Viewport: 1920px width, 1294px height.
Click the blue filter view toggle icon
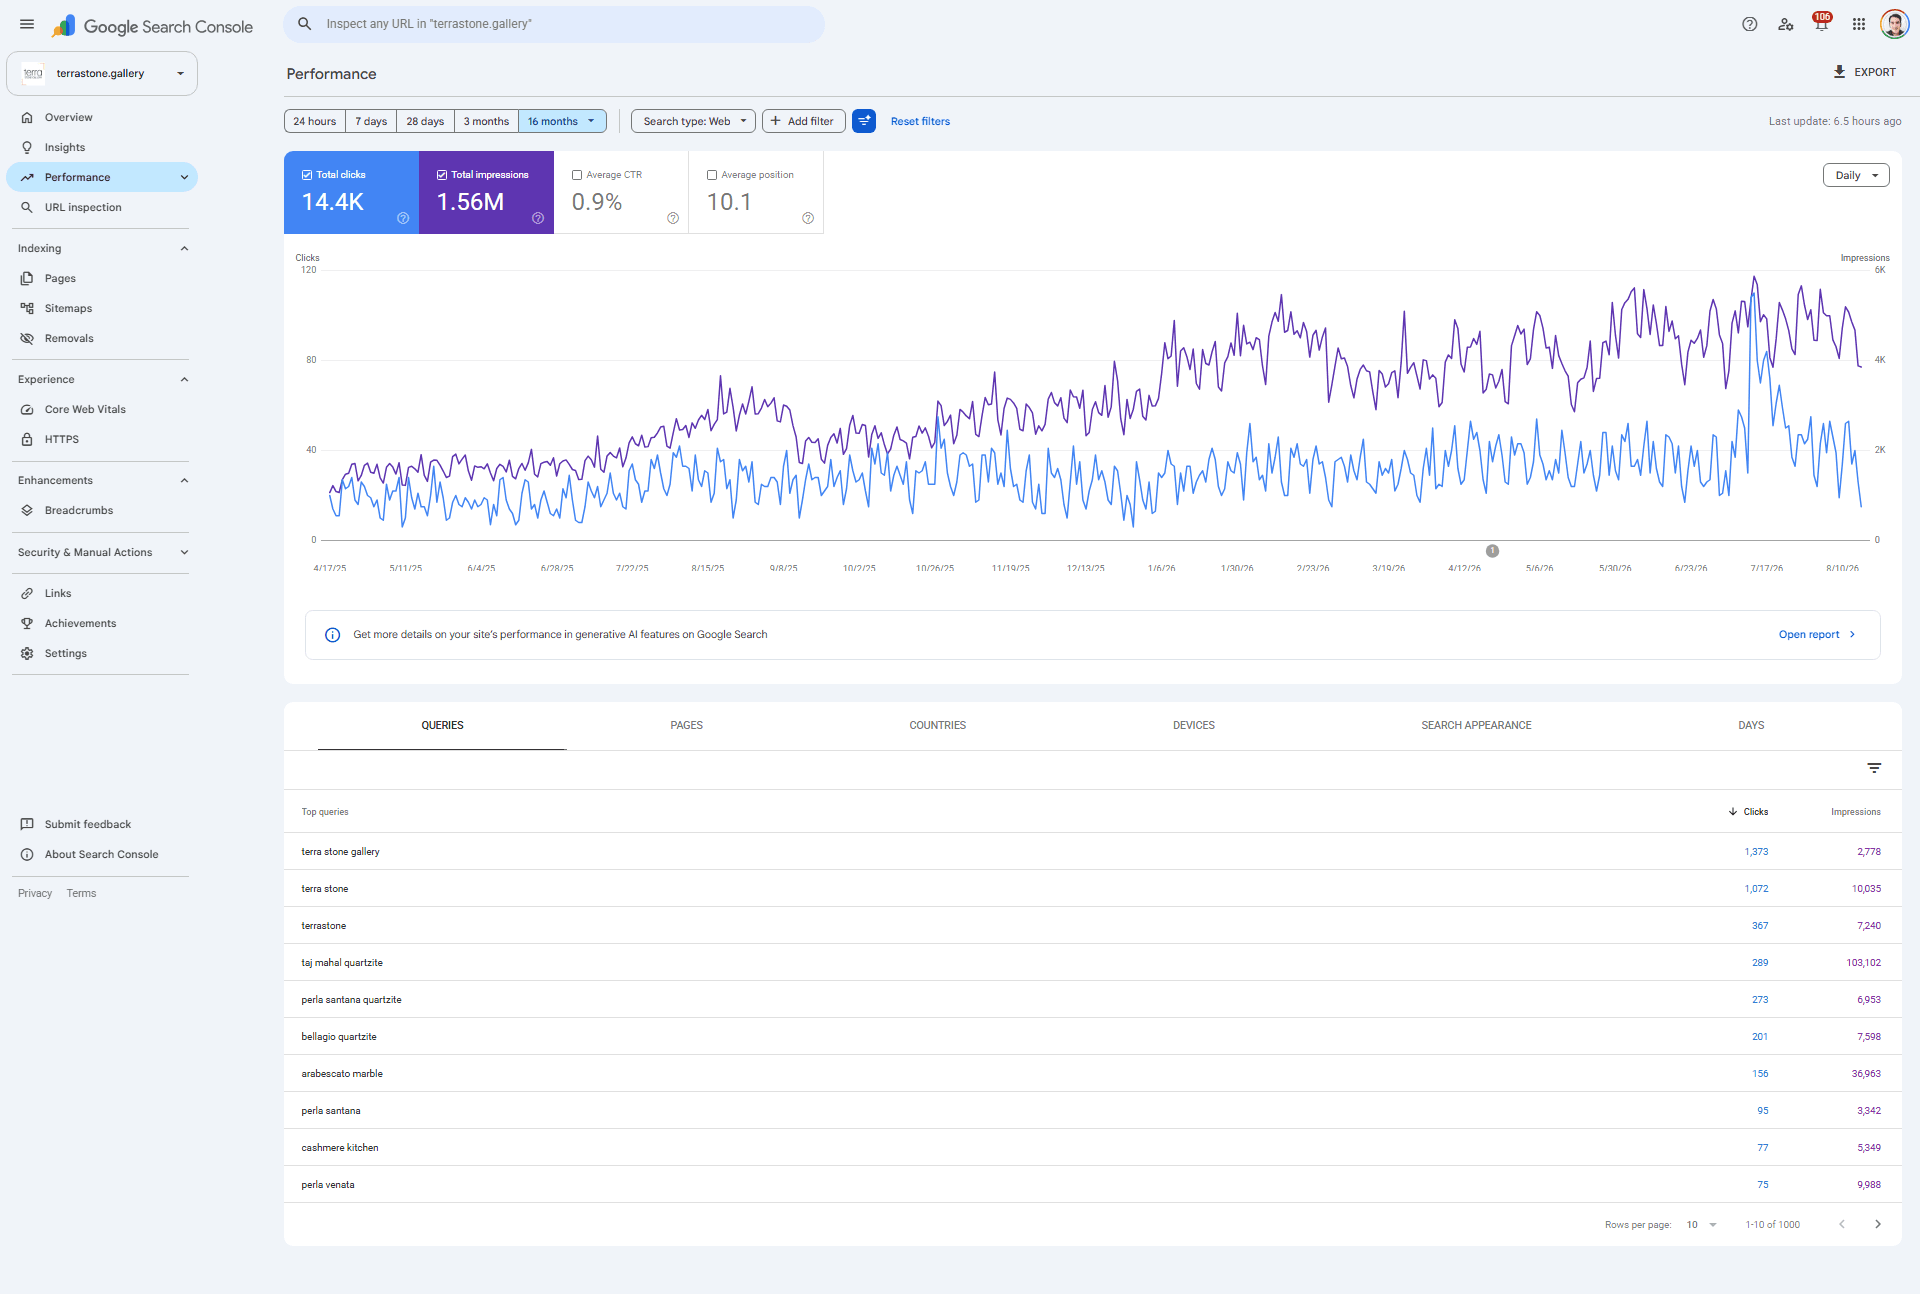tap(864, 121)
